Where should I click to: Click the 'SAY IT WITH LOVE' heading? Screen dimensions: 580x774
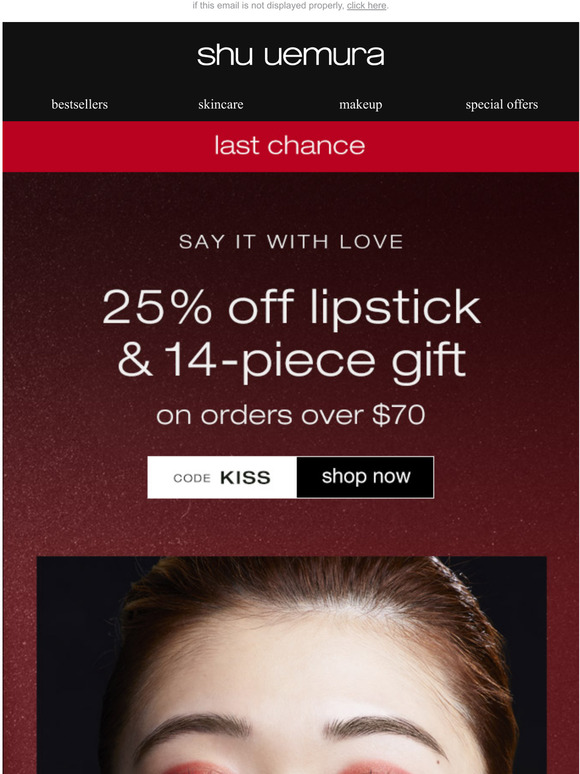(291, 242)
